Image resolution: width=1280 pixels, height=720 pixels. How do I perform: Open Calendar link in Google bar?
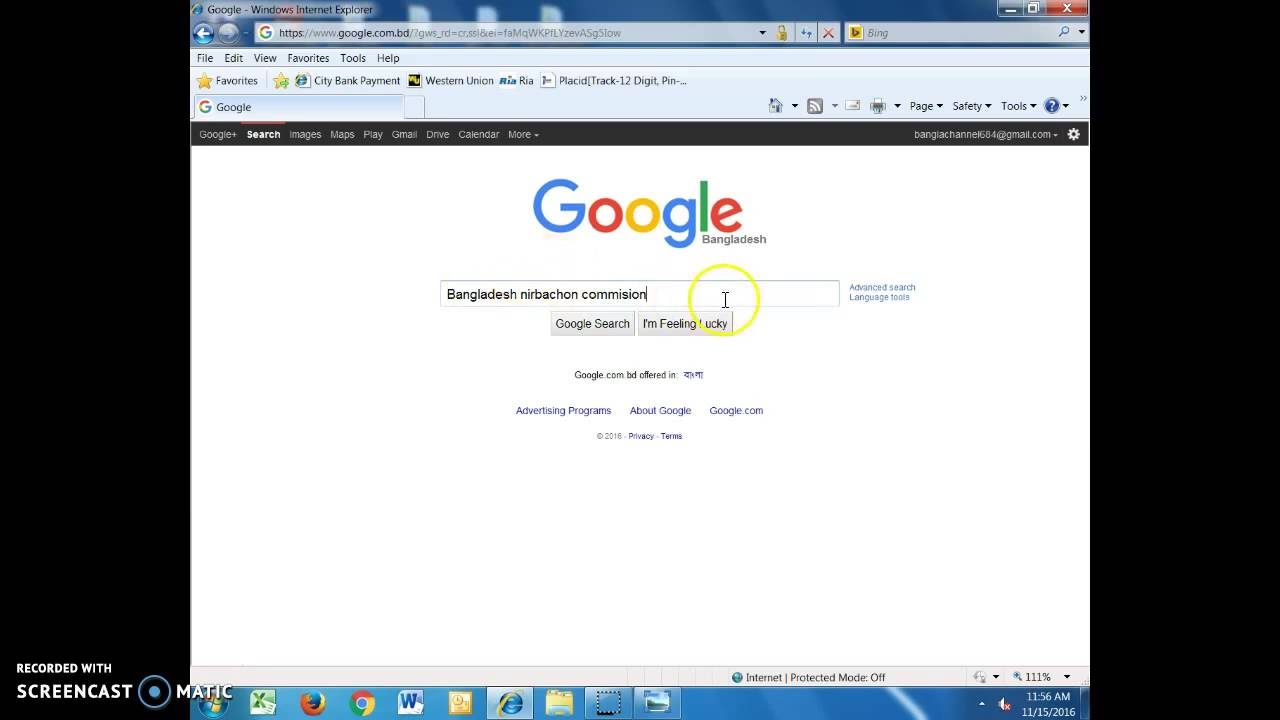[478, 134]
